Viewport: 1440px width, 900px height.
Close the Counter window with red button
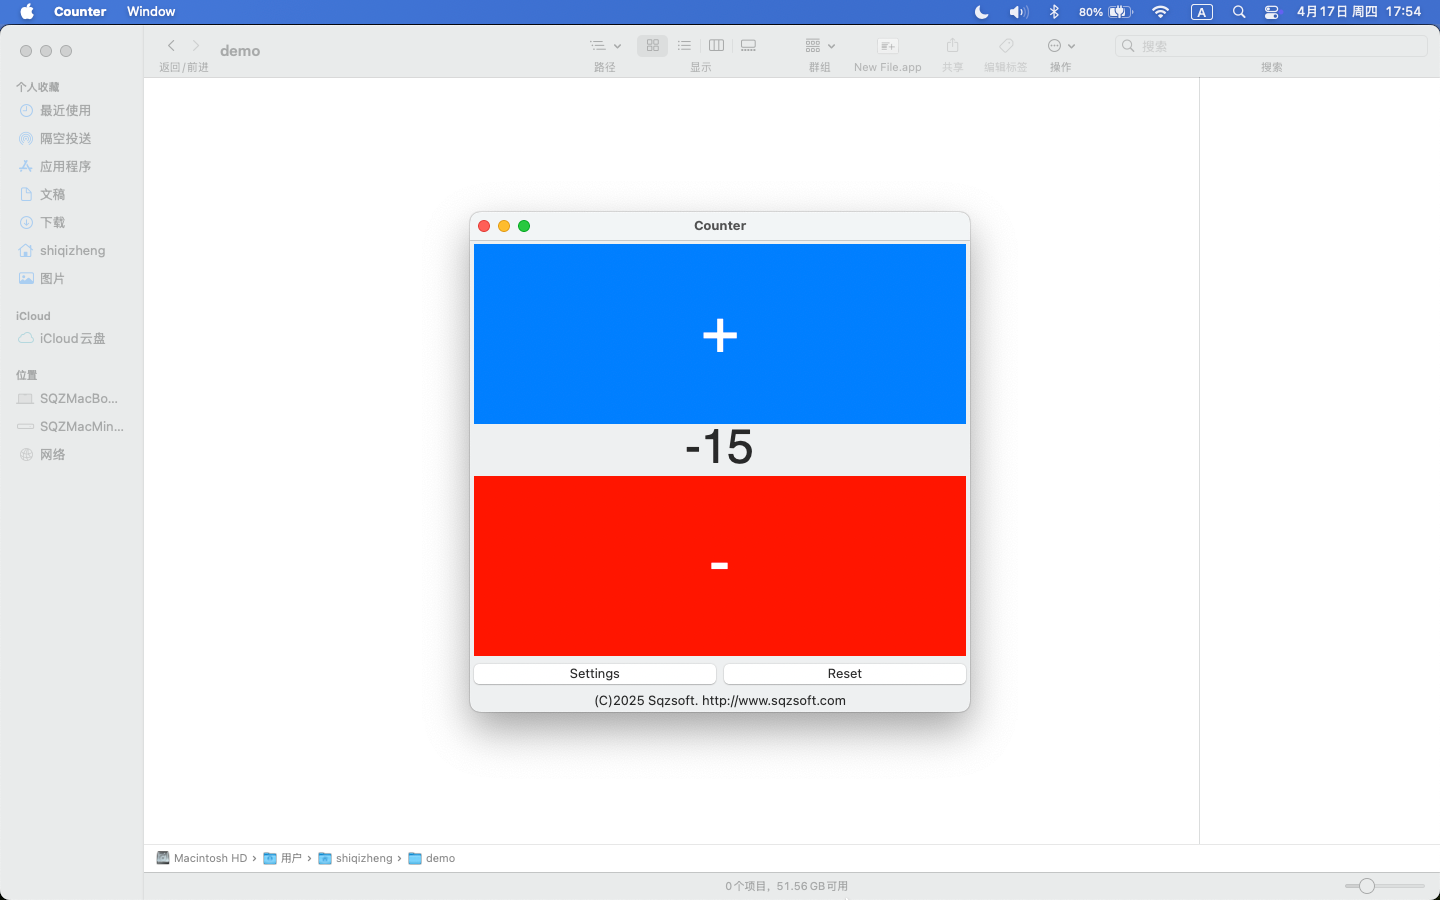tap(484, 226)
